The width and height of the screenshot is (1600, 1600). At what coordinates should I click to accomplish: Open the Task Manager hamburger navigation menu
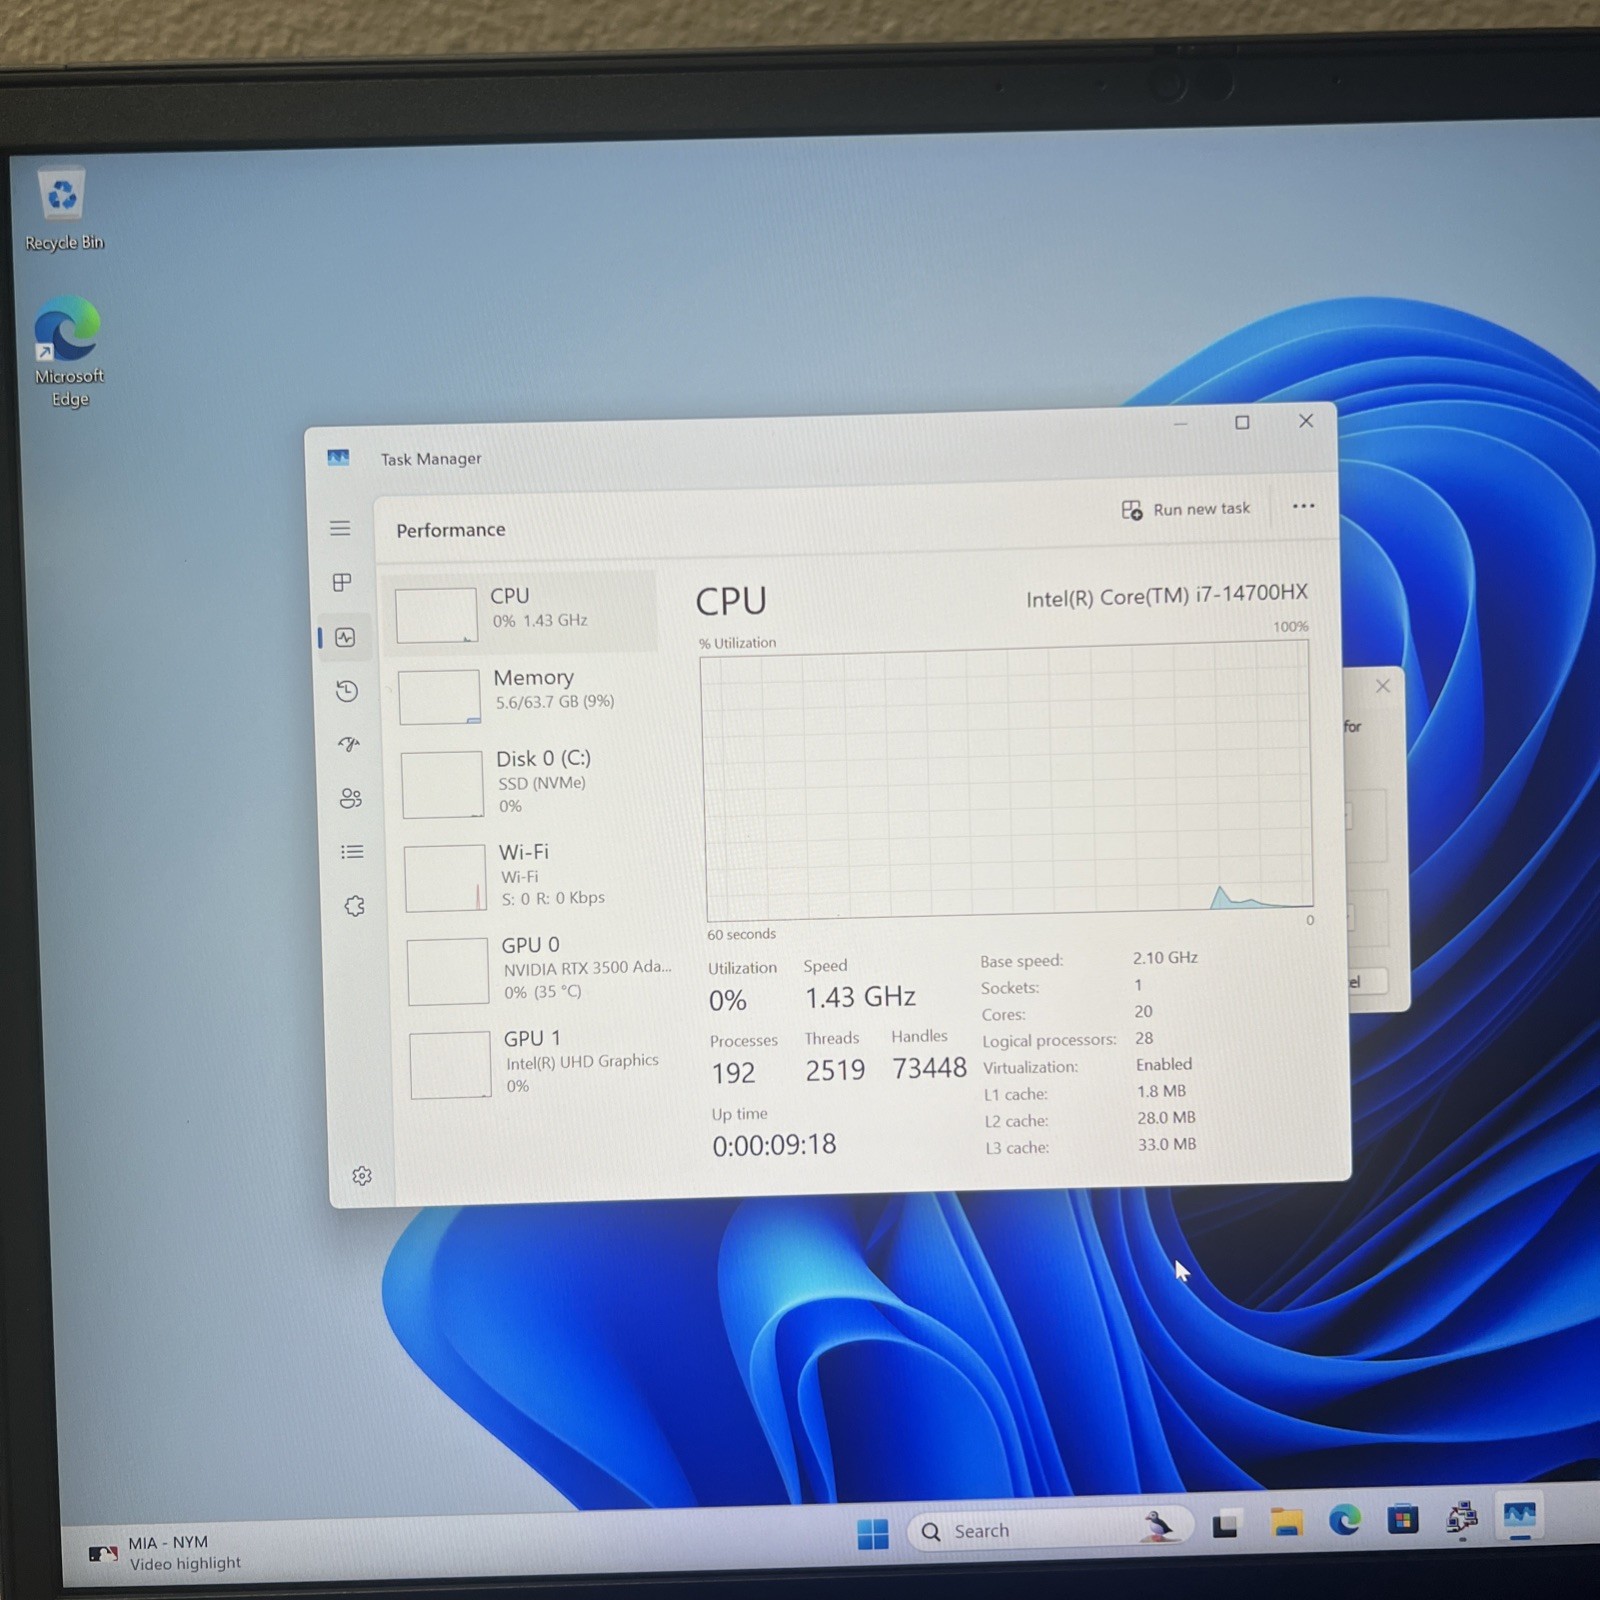(340, 528)
